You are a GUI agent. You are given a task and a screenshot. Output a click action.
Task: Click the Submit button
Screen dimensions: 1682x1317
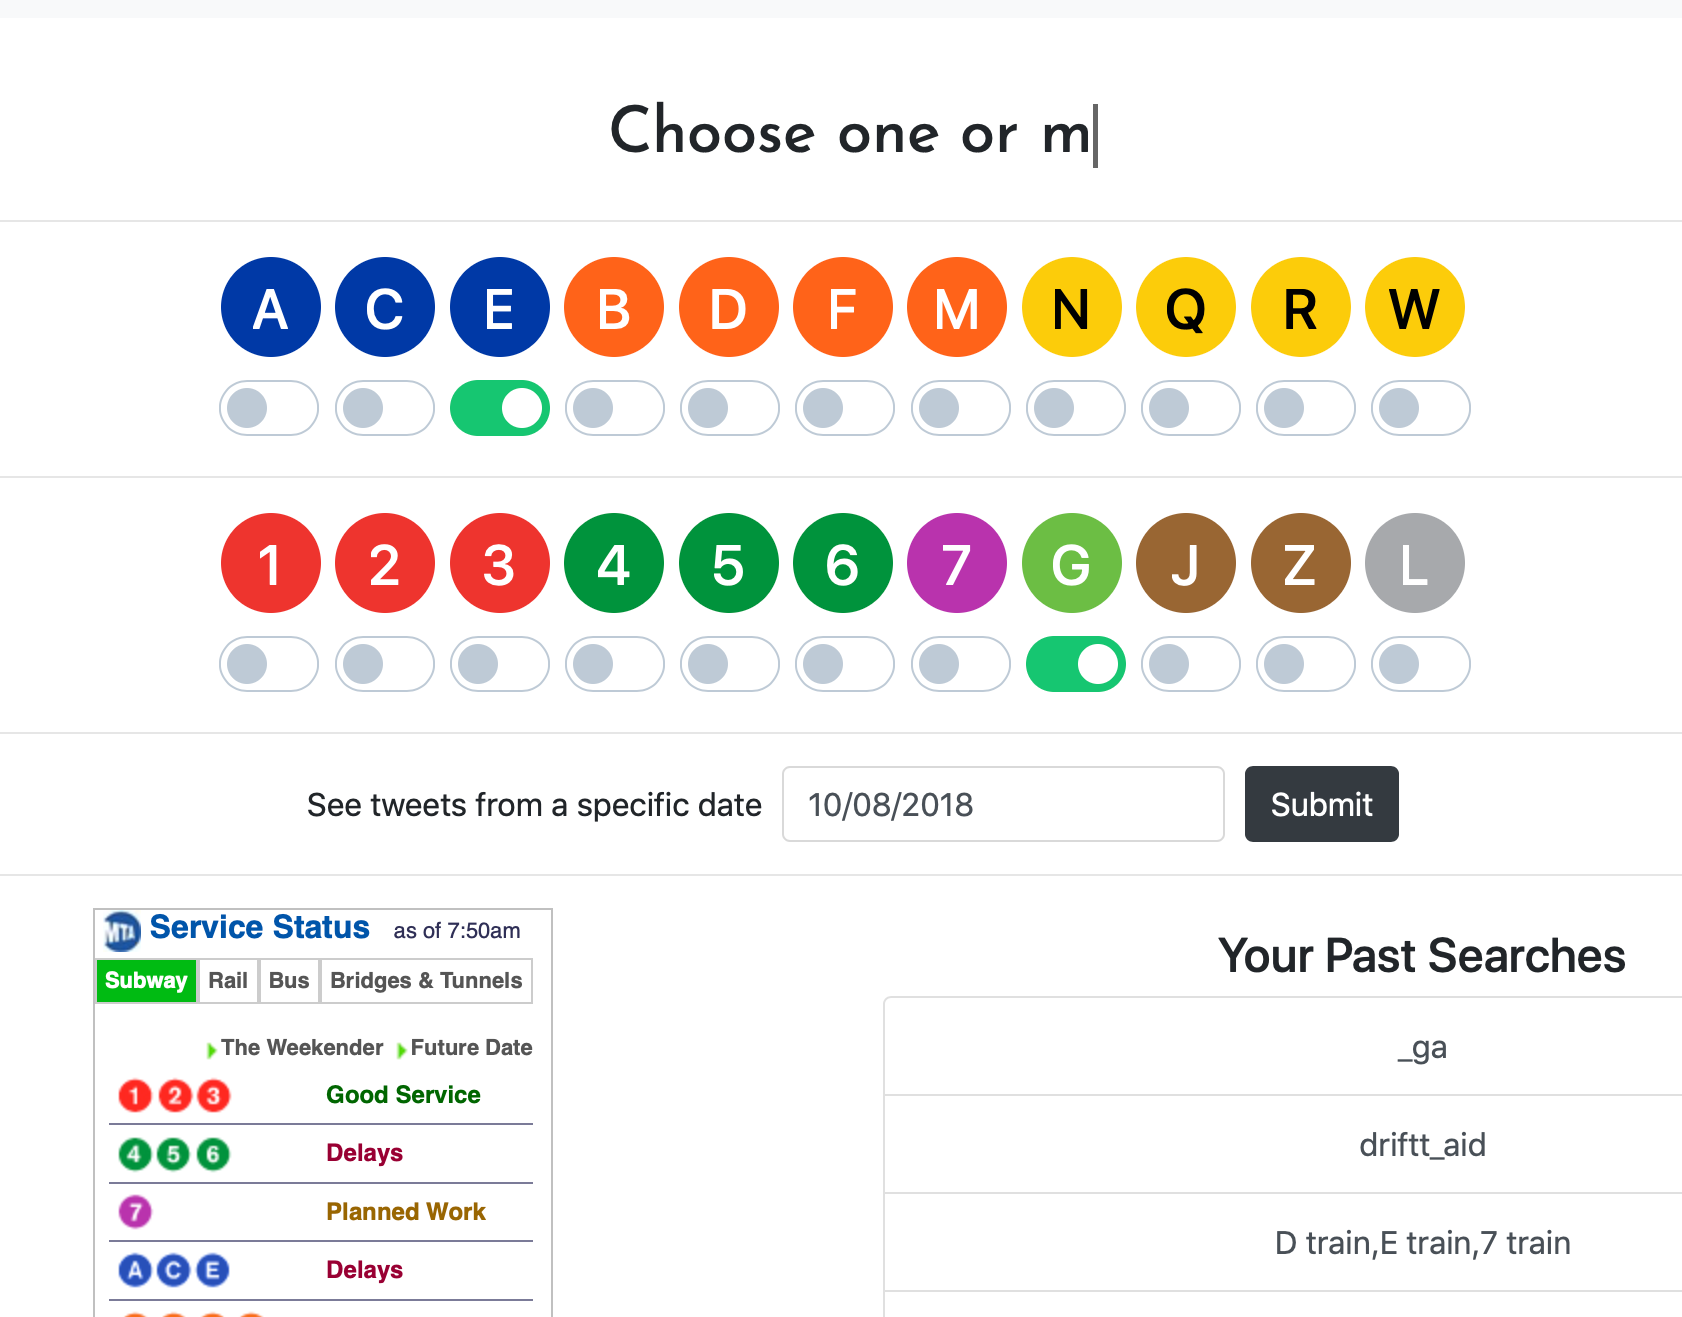[x=1321, y=804]
